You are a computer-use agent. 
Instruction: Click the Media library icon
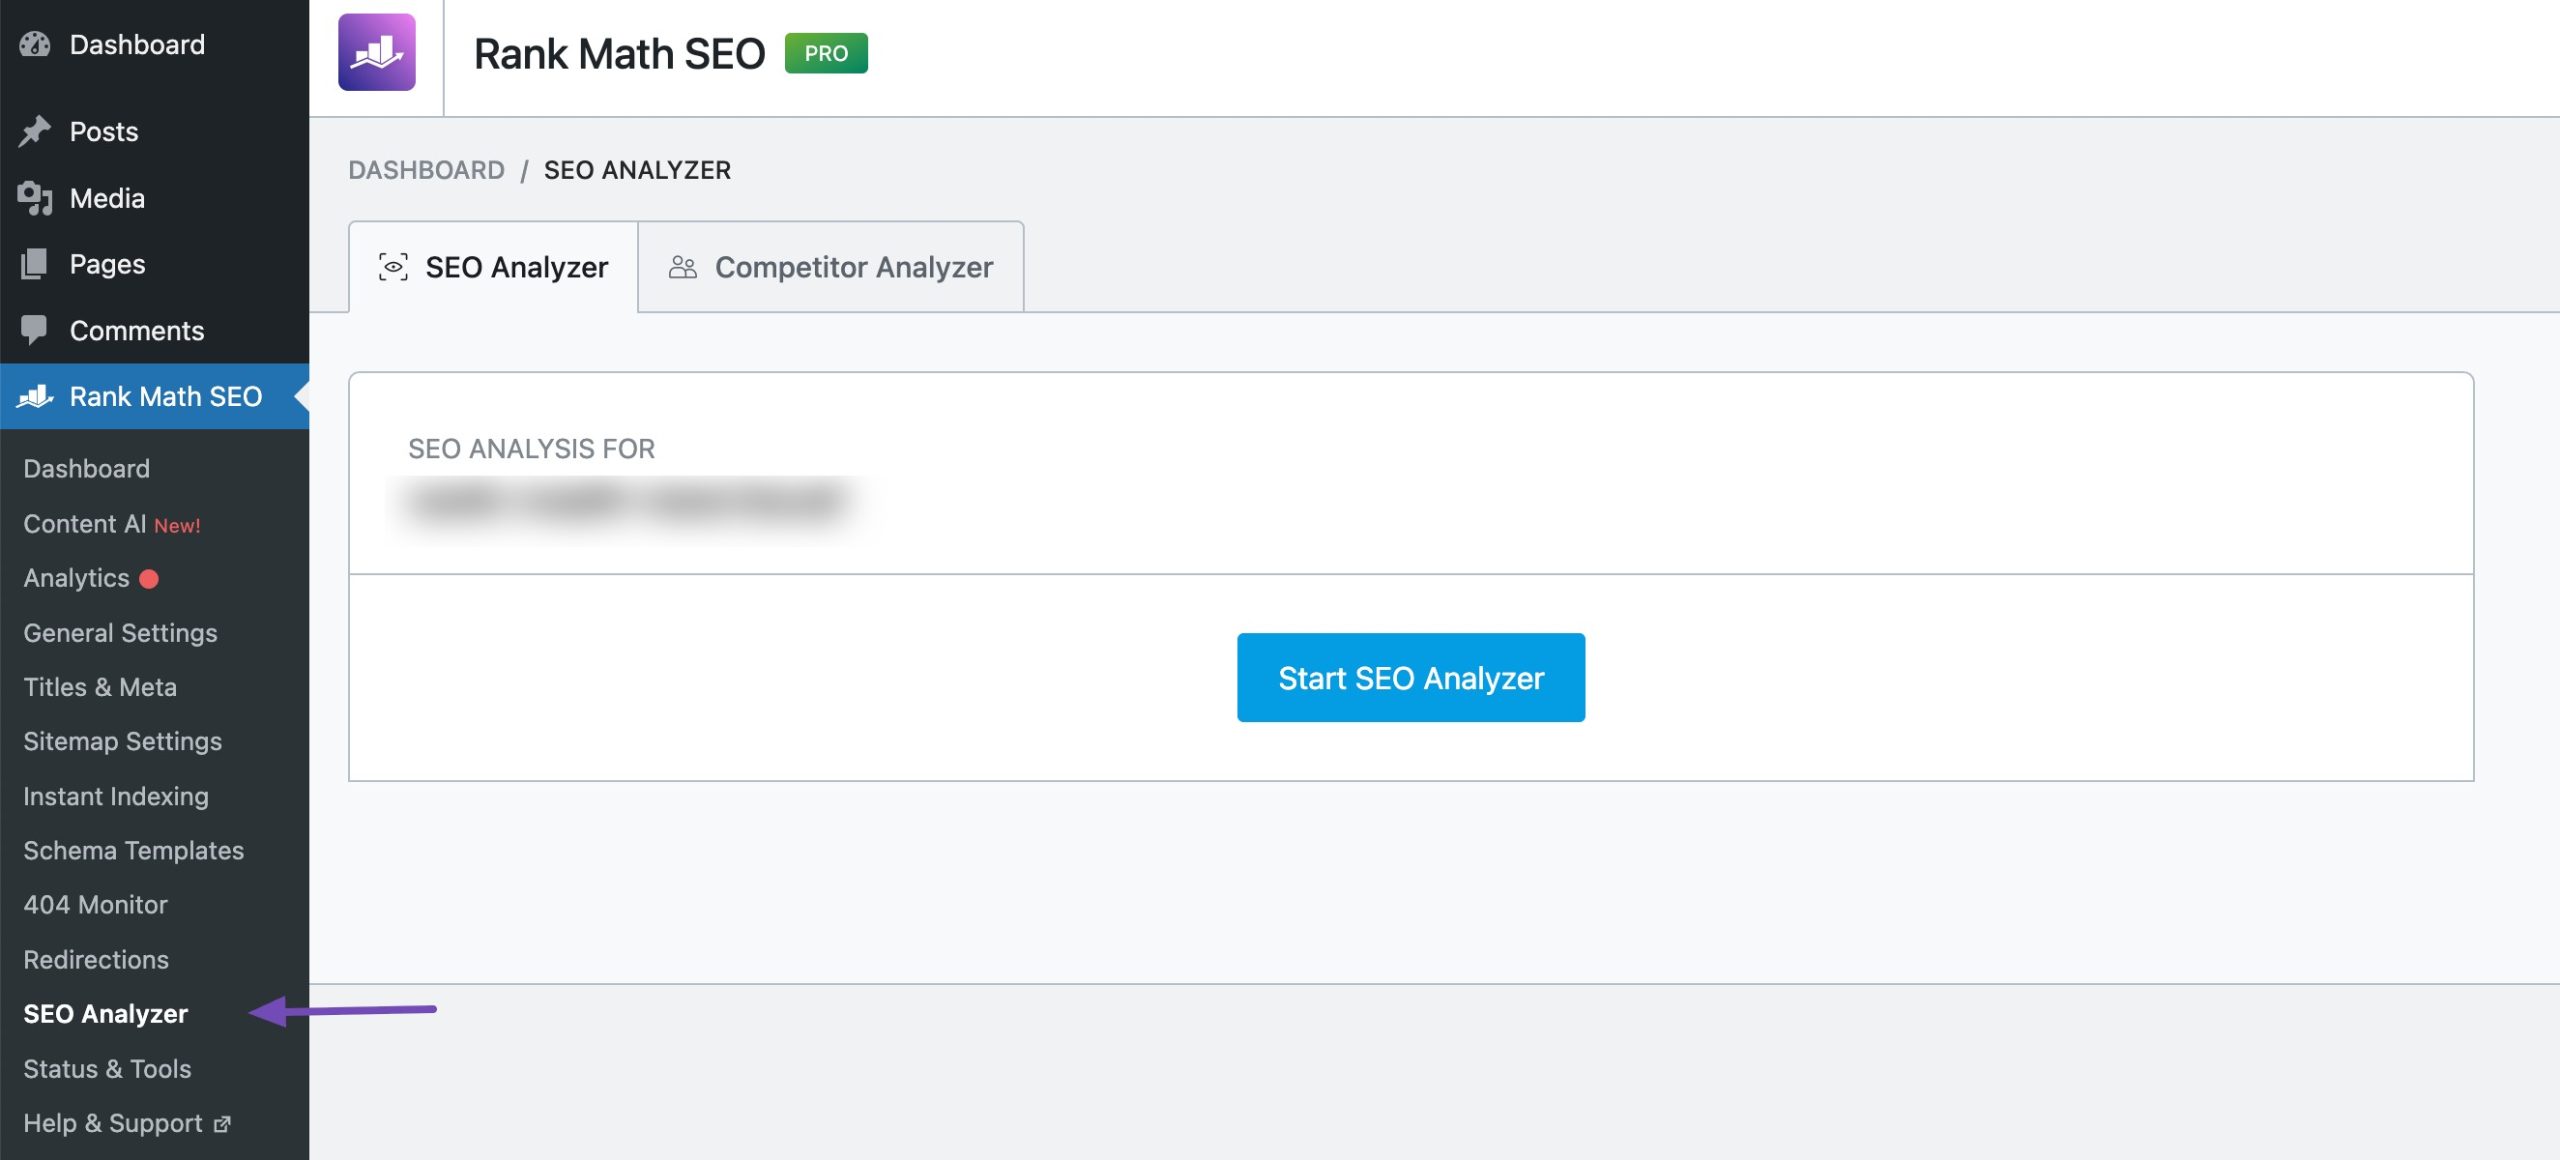[x=35, y=198]
